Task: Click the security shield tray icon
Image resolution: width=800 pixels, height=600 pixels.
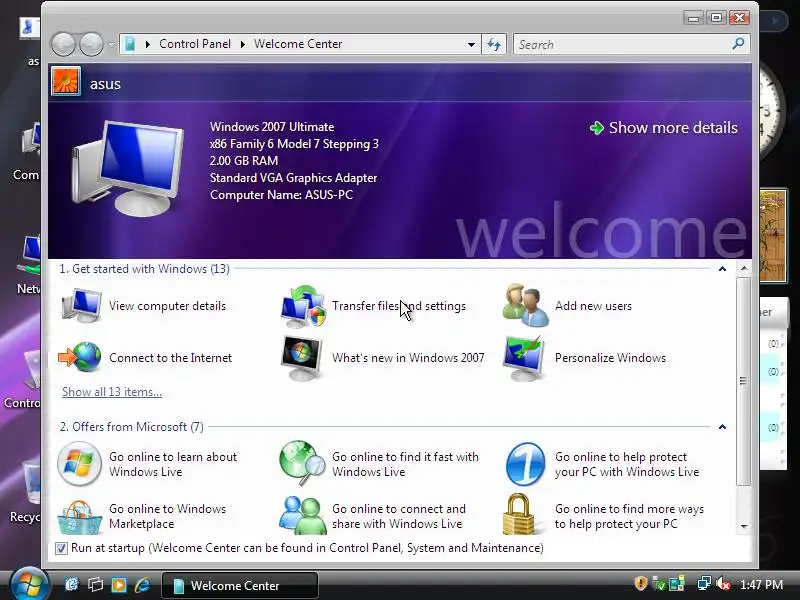Action: pyautogui.click(x=641, y=583)
